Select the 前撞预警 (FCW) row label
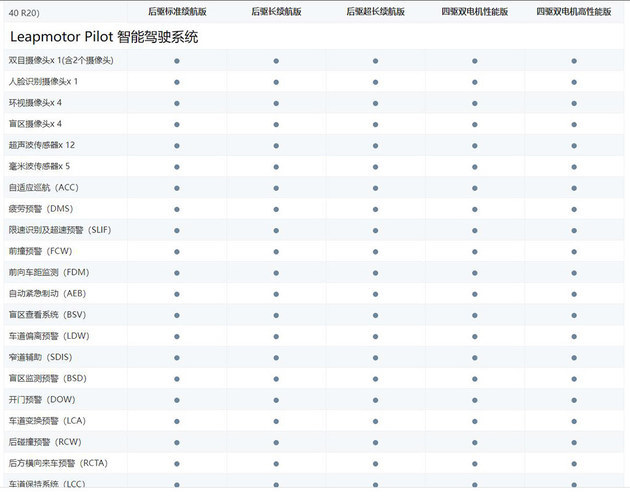 41,251
